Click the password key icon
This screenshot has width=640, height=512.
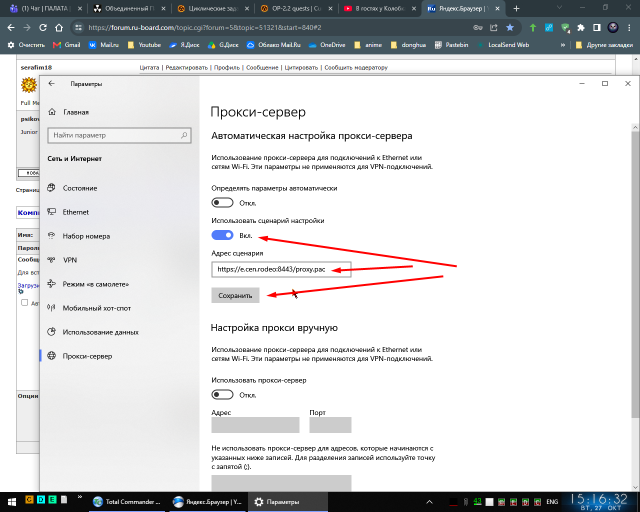[478, 27]
